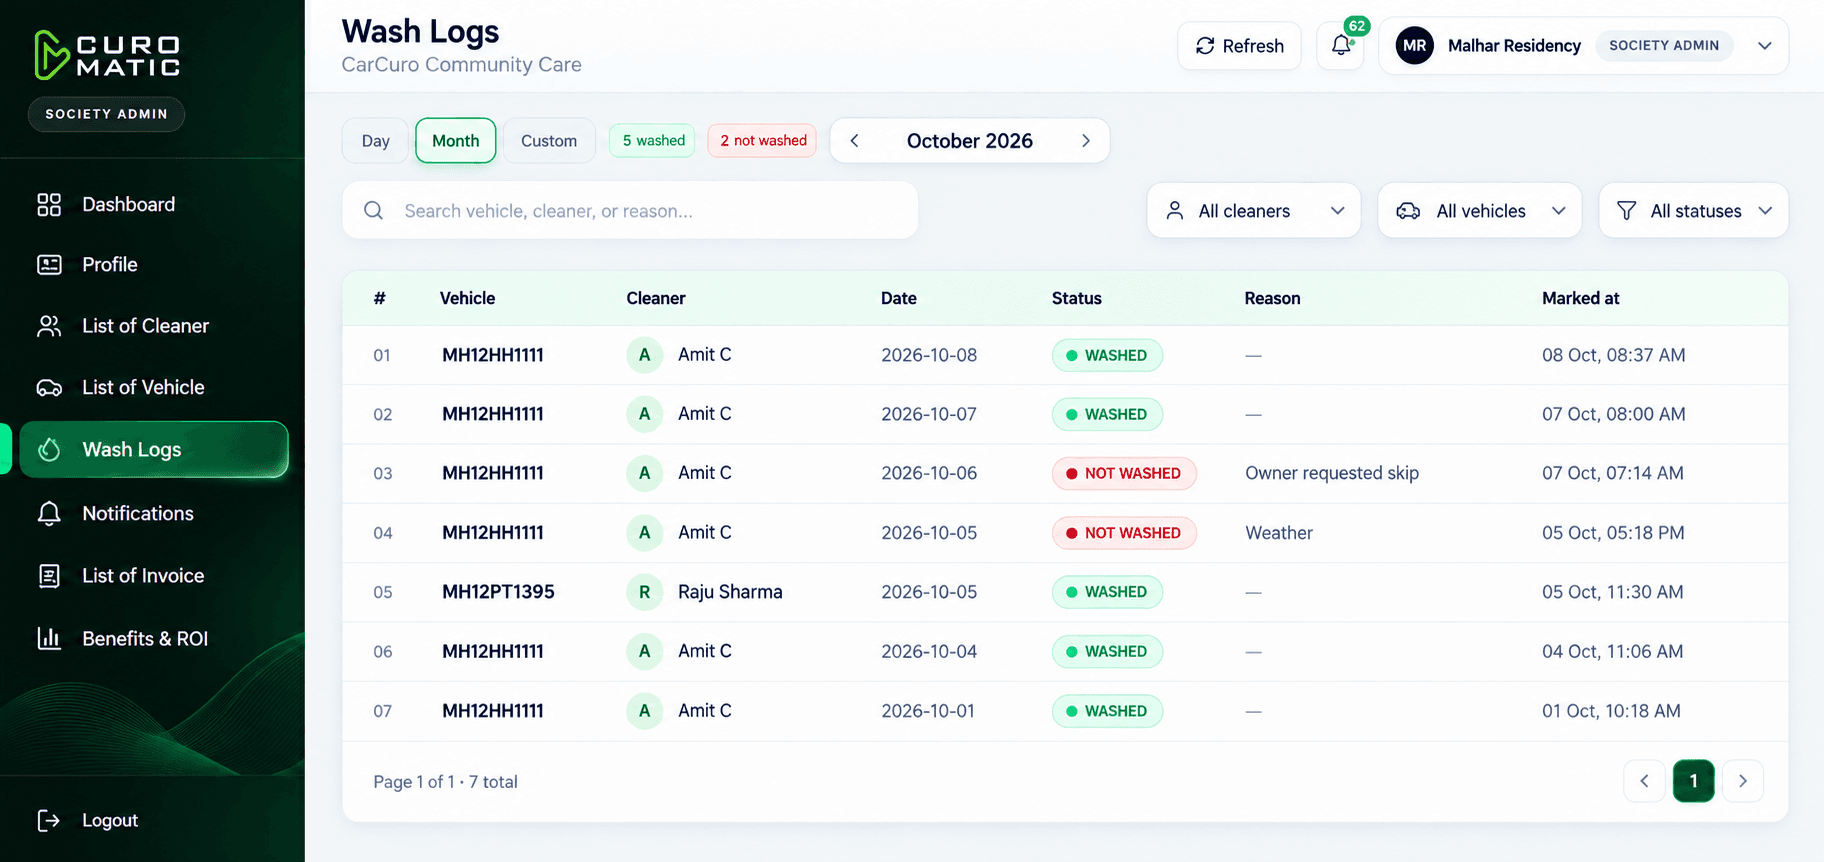Click the "08 Oct, 08:37 AM" timestamp

(1613, 355)
